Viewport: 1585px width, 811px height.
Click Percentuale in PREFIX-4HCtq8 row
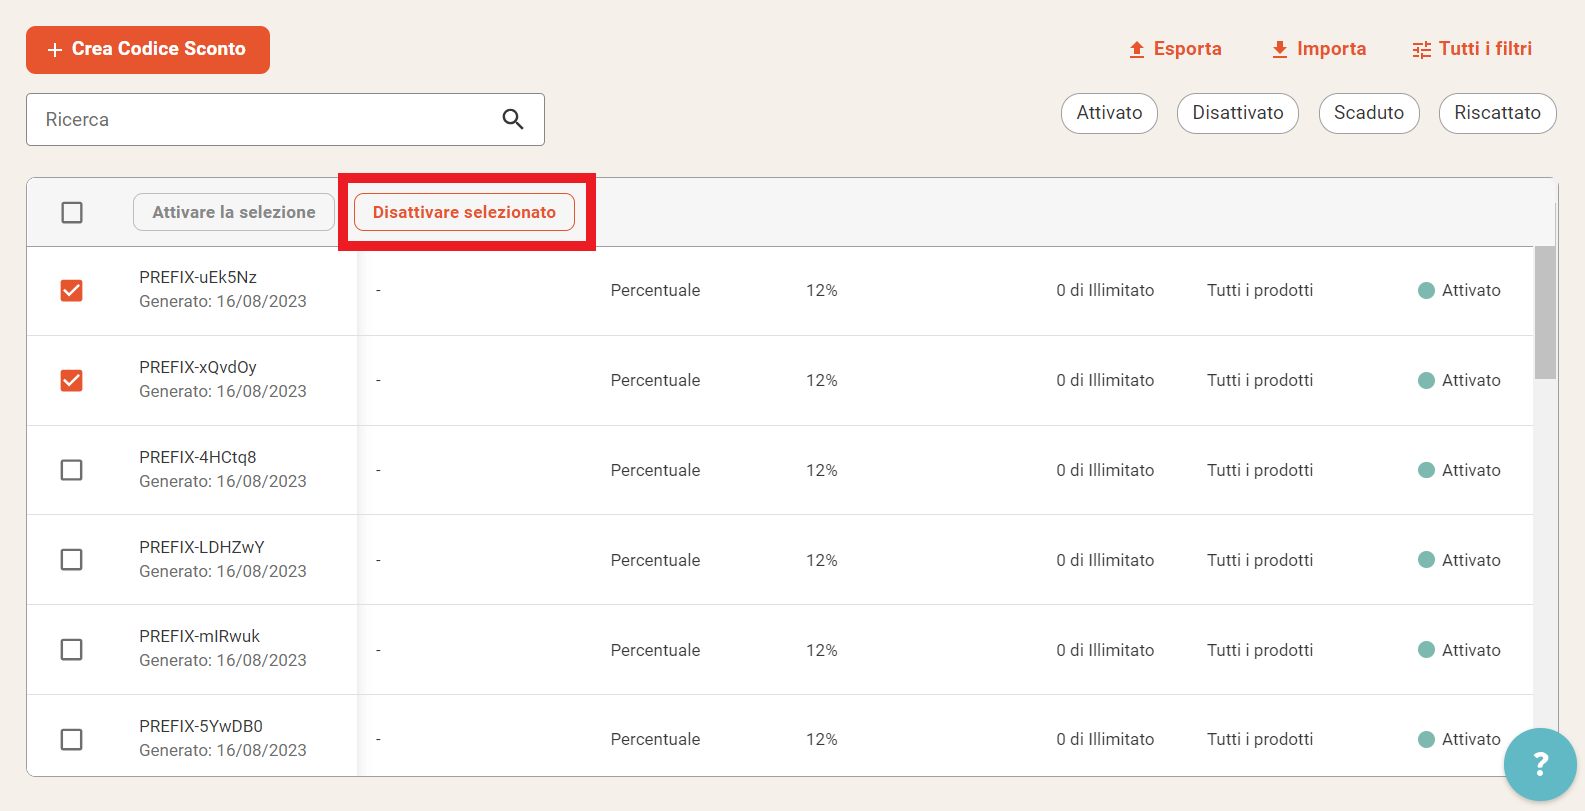pyautogui.click(x=655, y=470)
